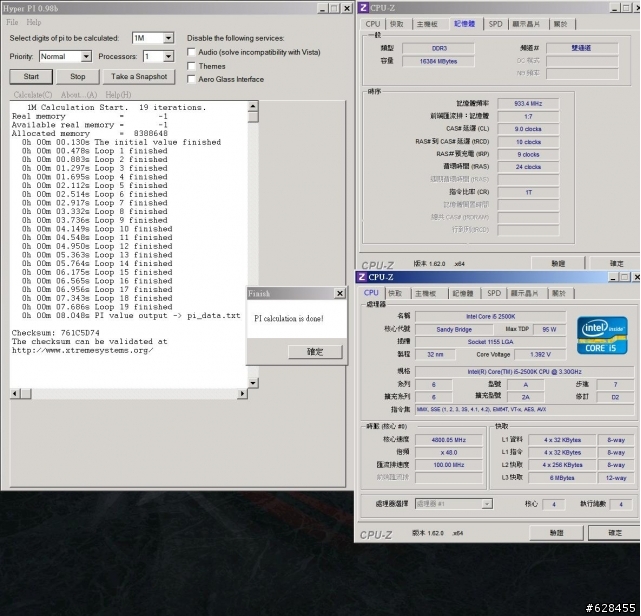Image resolution: width=641 pixels, height=616 pixels.
Task: Click the CPU-Z icon in CPU window title
Action: (361, 277)
